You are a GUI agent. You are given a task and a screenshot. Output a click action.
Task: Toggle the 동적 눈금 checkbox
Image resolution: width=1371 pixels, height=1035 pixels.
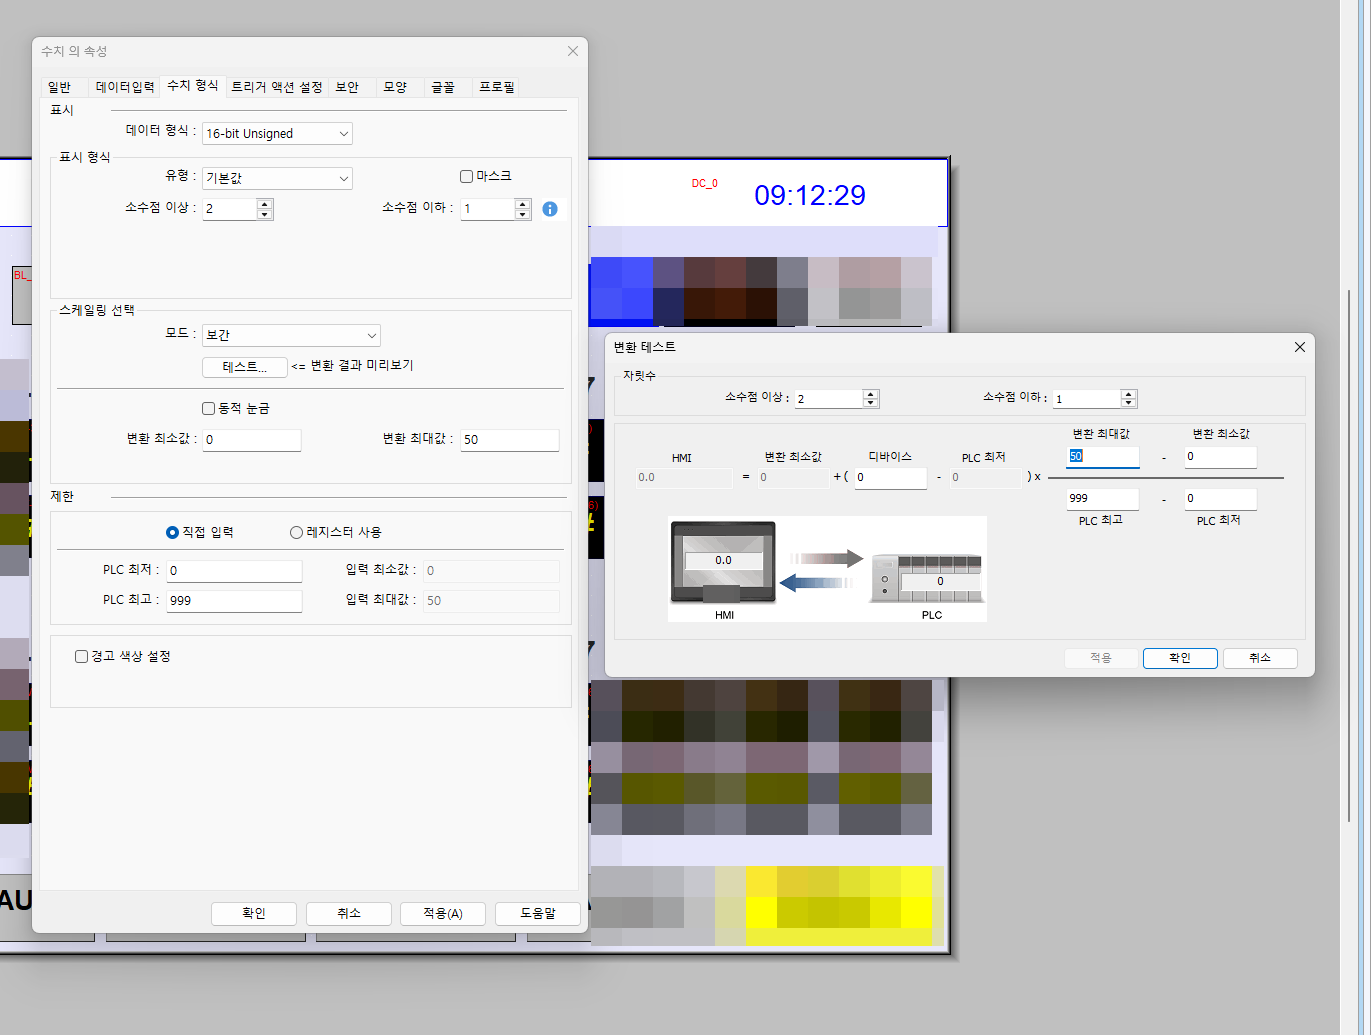(x=209, y=408)
